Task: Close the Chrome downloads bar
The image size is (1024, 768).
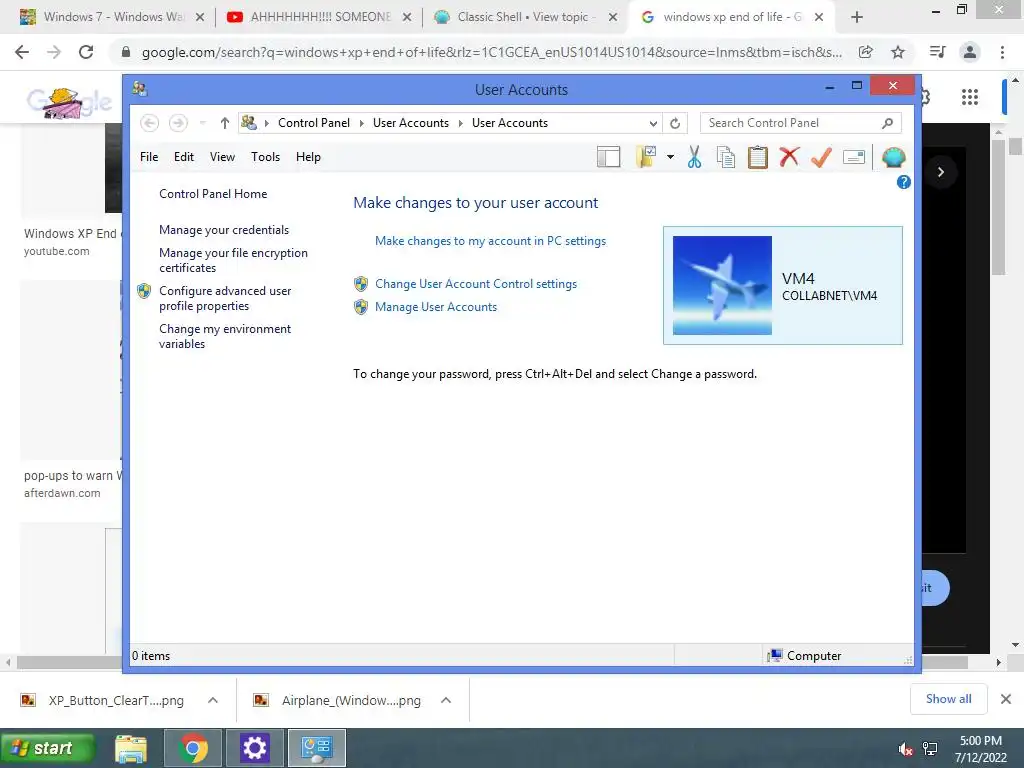Action: tap(1006, 699)
